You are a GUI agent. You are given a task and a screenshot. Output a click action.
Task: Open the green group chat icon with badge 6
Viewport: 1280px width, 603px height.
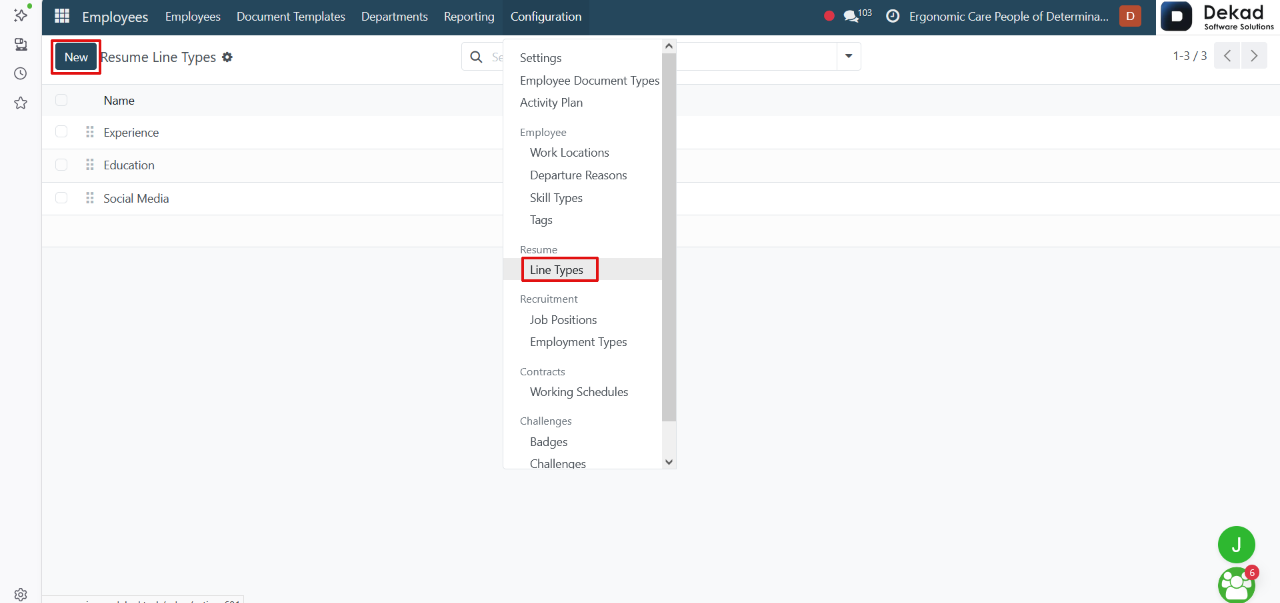coord(1237,584)
